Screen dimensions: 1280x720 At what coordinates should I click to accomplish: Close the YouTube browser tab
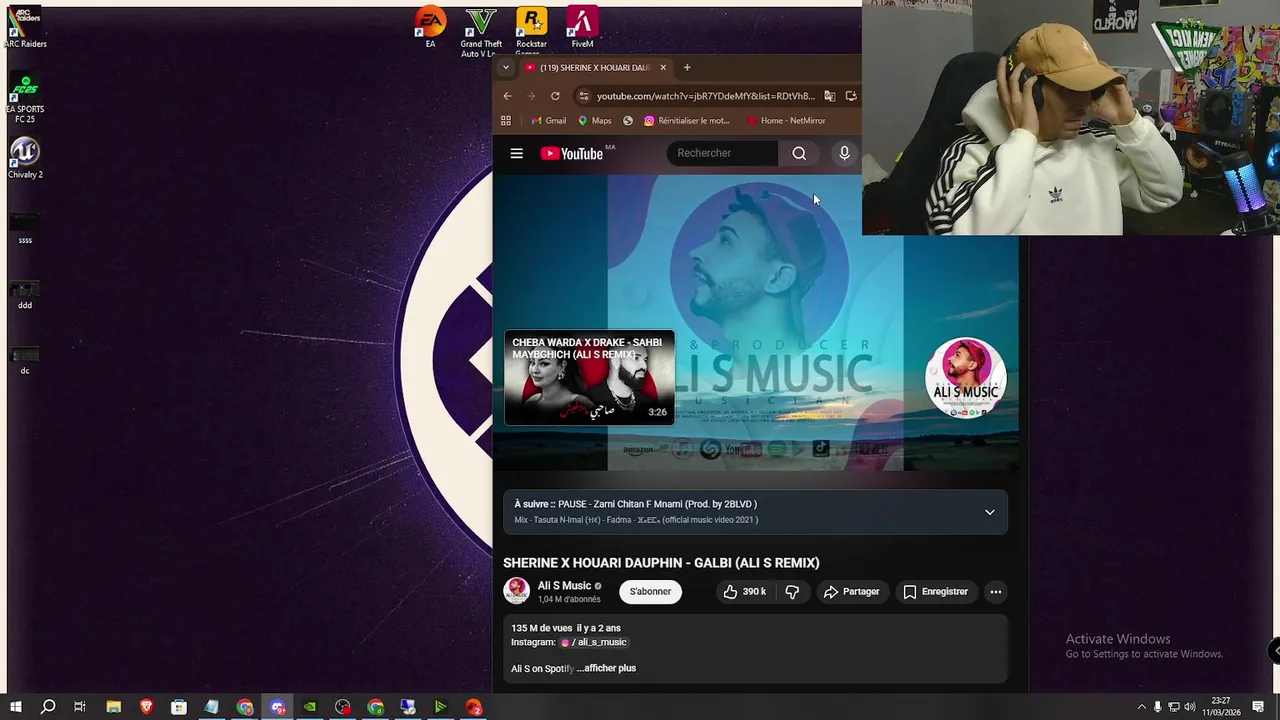point(662,68)
